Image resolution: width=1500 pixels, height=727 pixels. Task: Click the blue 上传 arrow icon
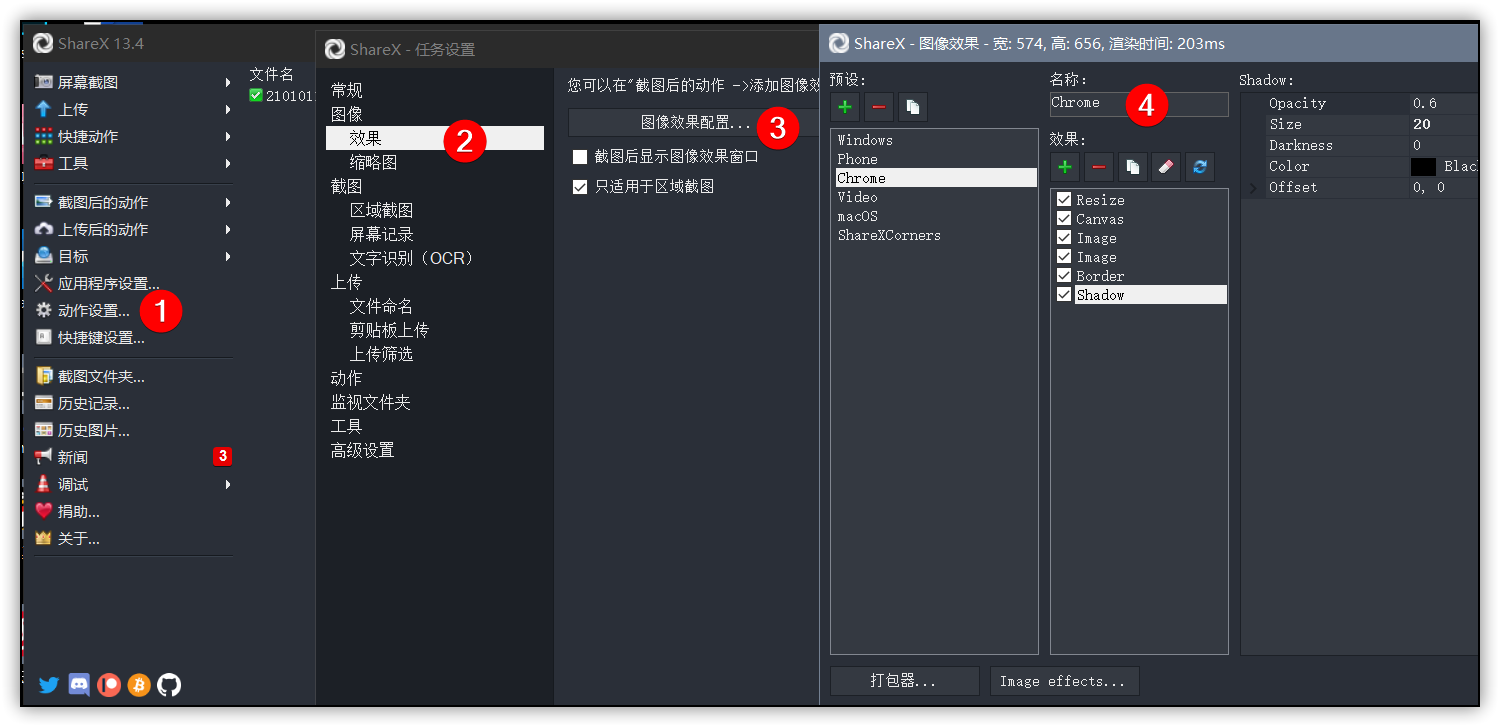(x=44, y=109)
